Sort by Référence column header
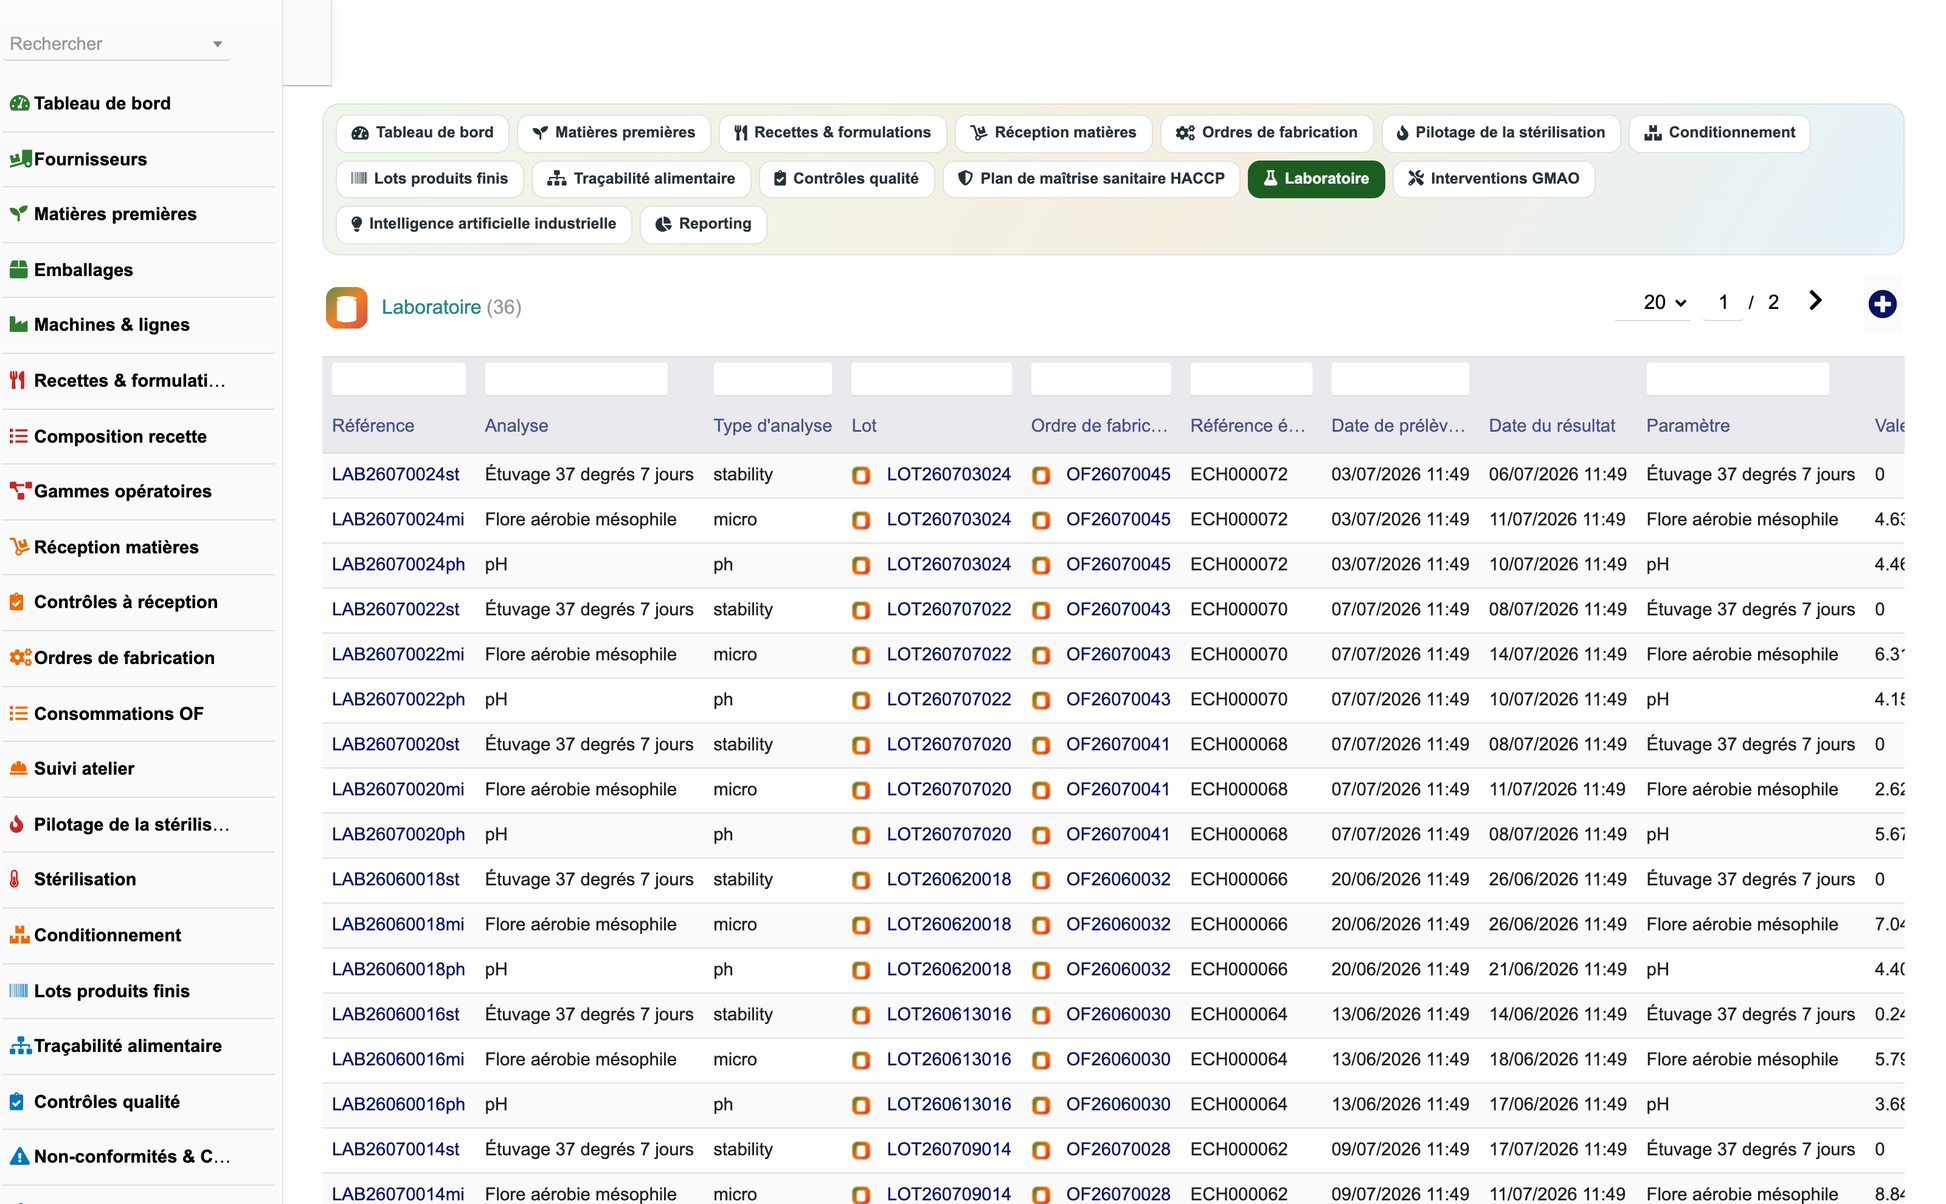 pyautogui.click(x=373, y=426)
